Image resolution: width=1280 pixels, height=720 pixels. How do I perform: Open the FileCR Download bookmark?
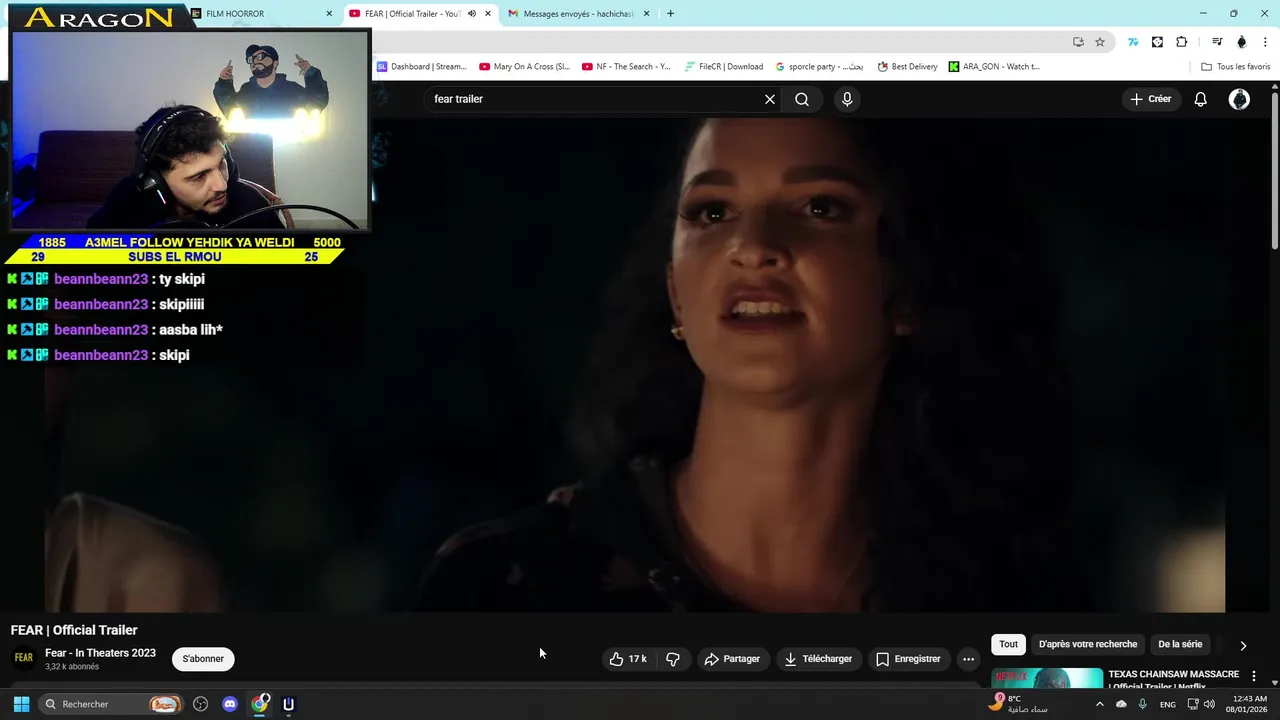(x=724, y=67)
